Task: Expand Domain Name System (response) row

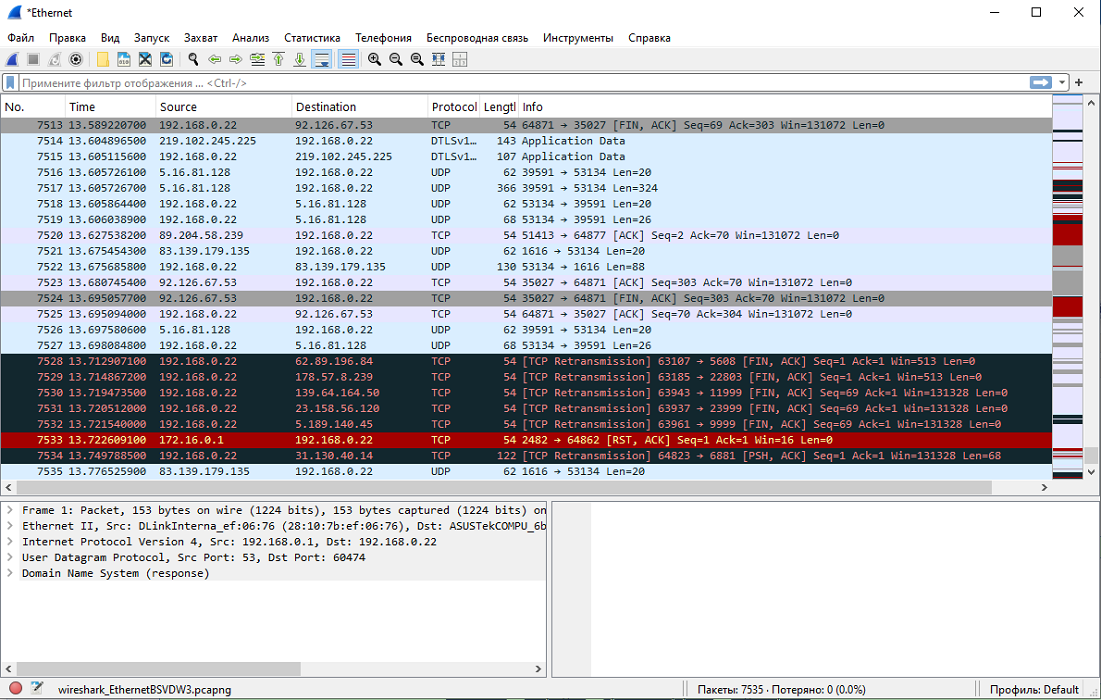Action: click(x=10, y=574)
